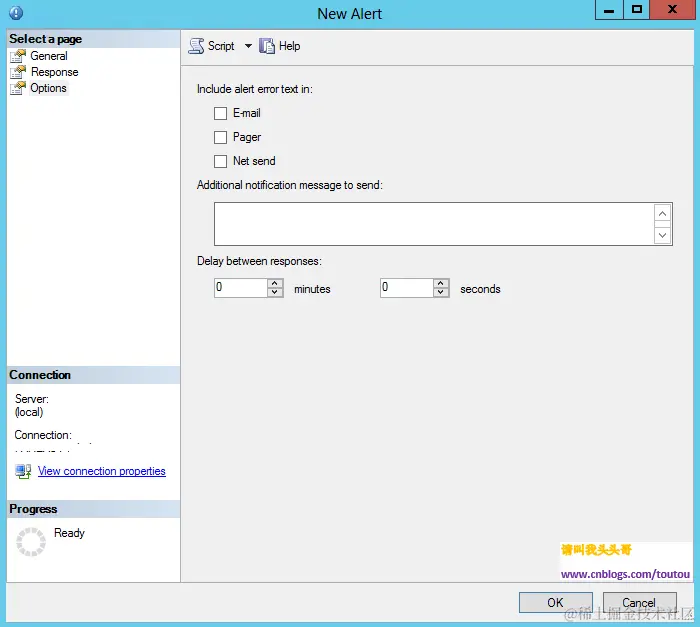Select the Response page
The image size is (700, 627).
pyautogui.click(x=54, y=72)
